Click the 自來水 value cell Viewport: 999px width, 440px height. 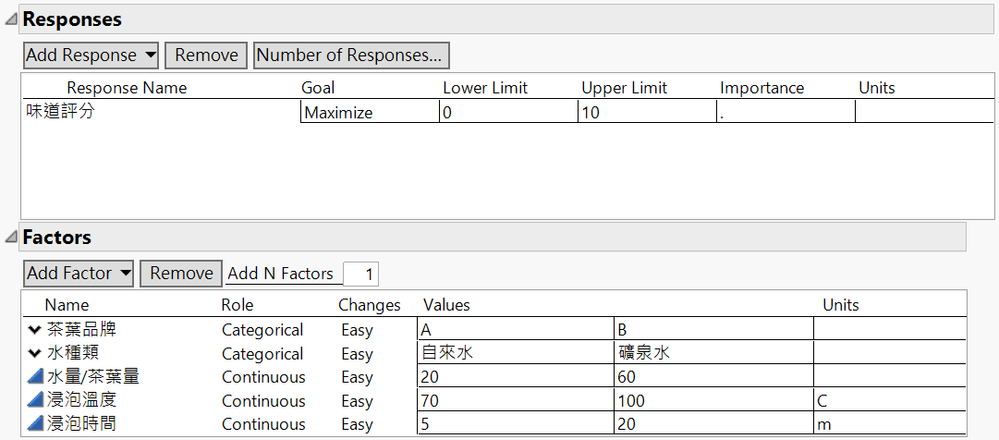pyautogui.click(x=514, y=354)
